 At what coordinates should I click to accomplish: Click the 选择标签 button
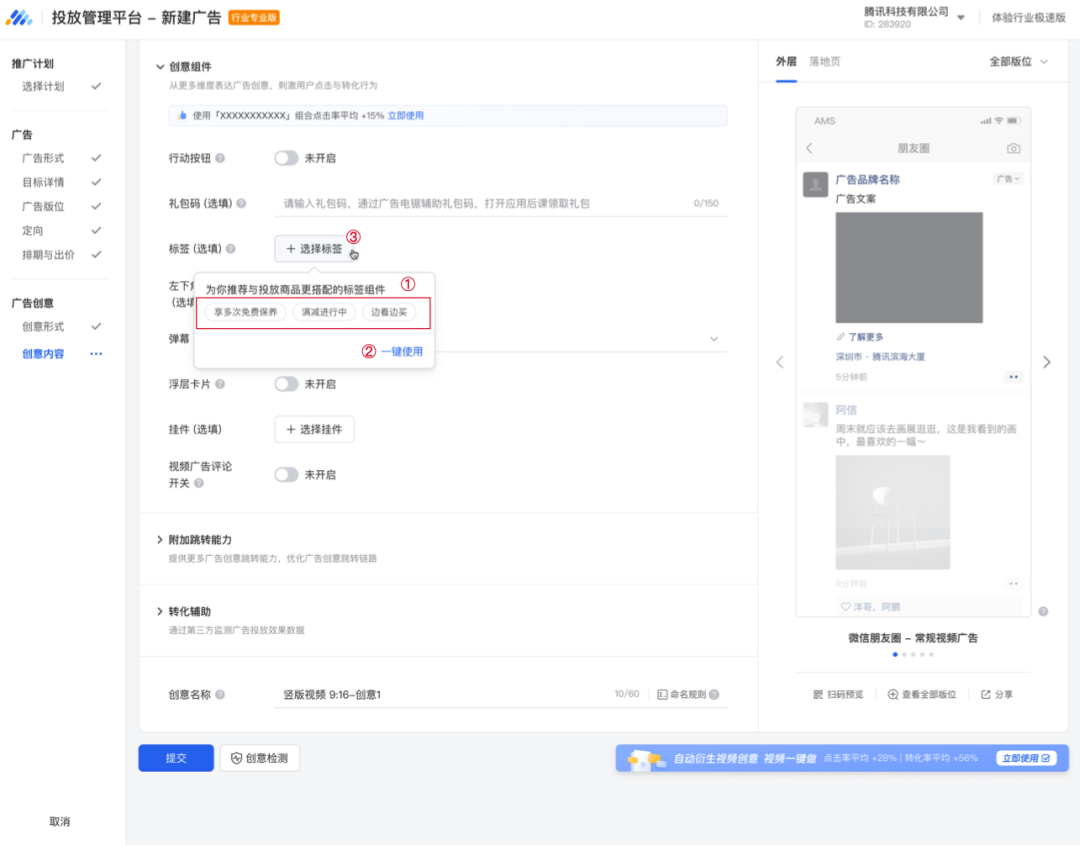coord(314,249)
